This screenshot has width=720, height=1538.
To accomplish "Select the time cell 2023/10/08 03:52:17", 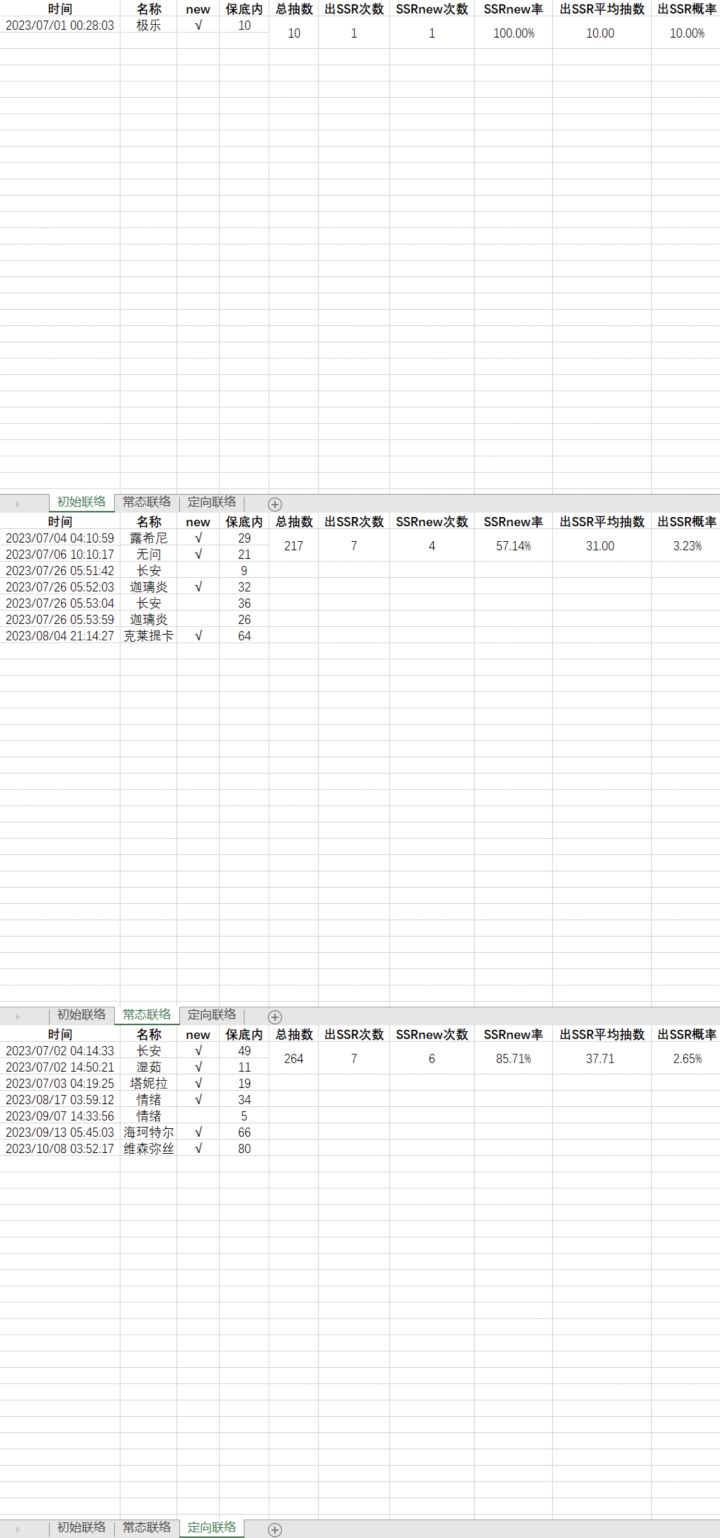I will (x=60, y=1149).
